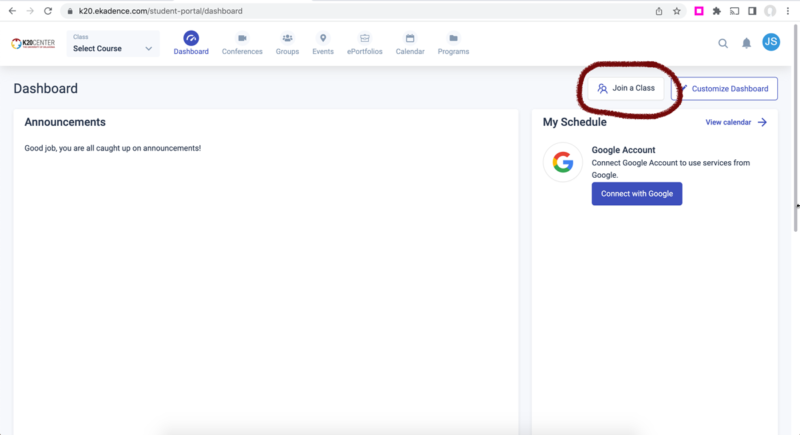Open notifications bell

(x=746, y=43)
